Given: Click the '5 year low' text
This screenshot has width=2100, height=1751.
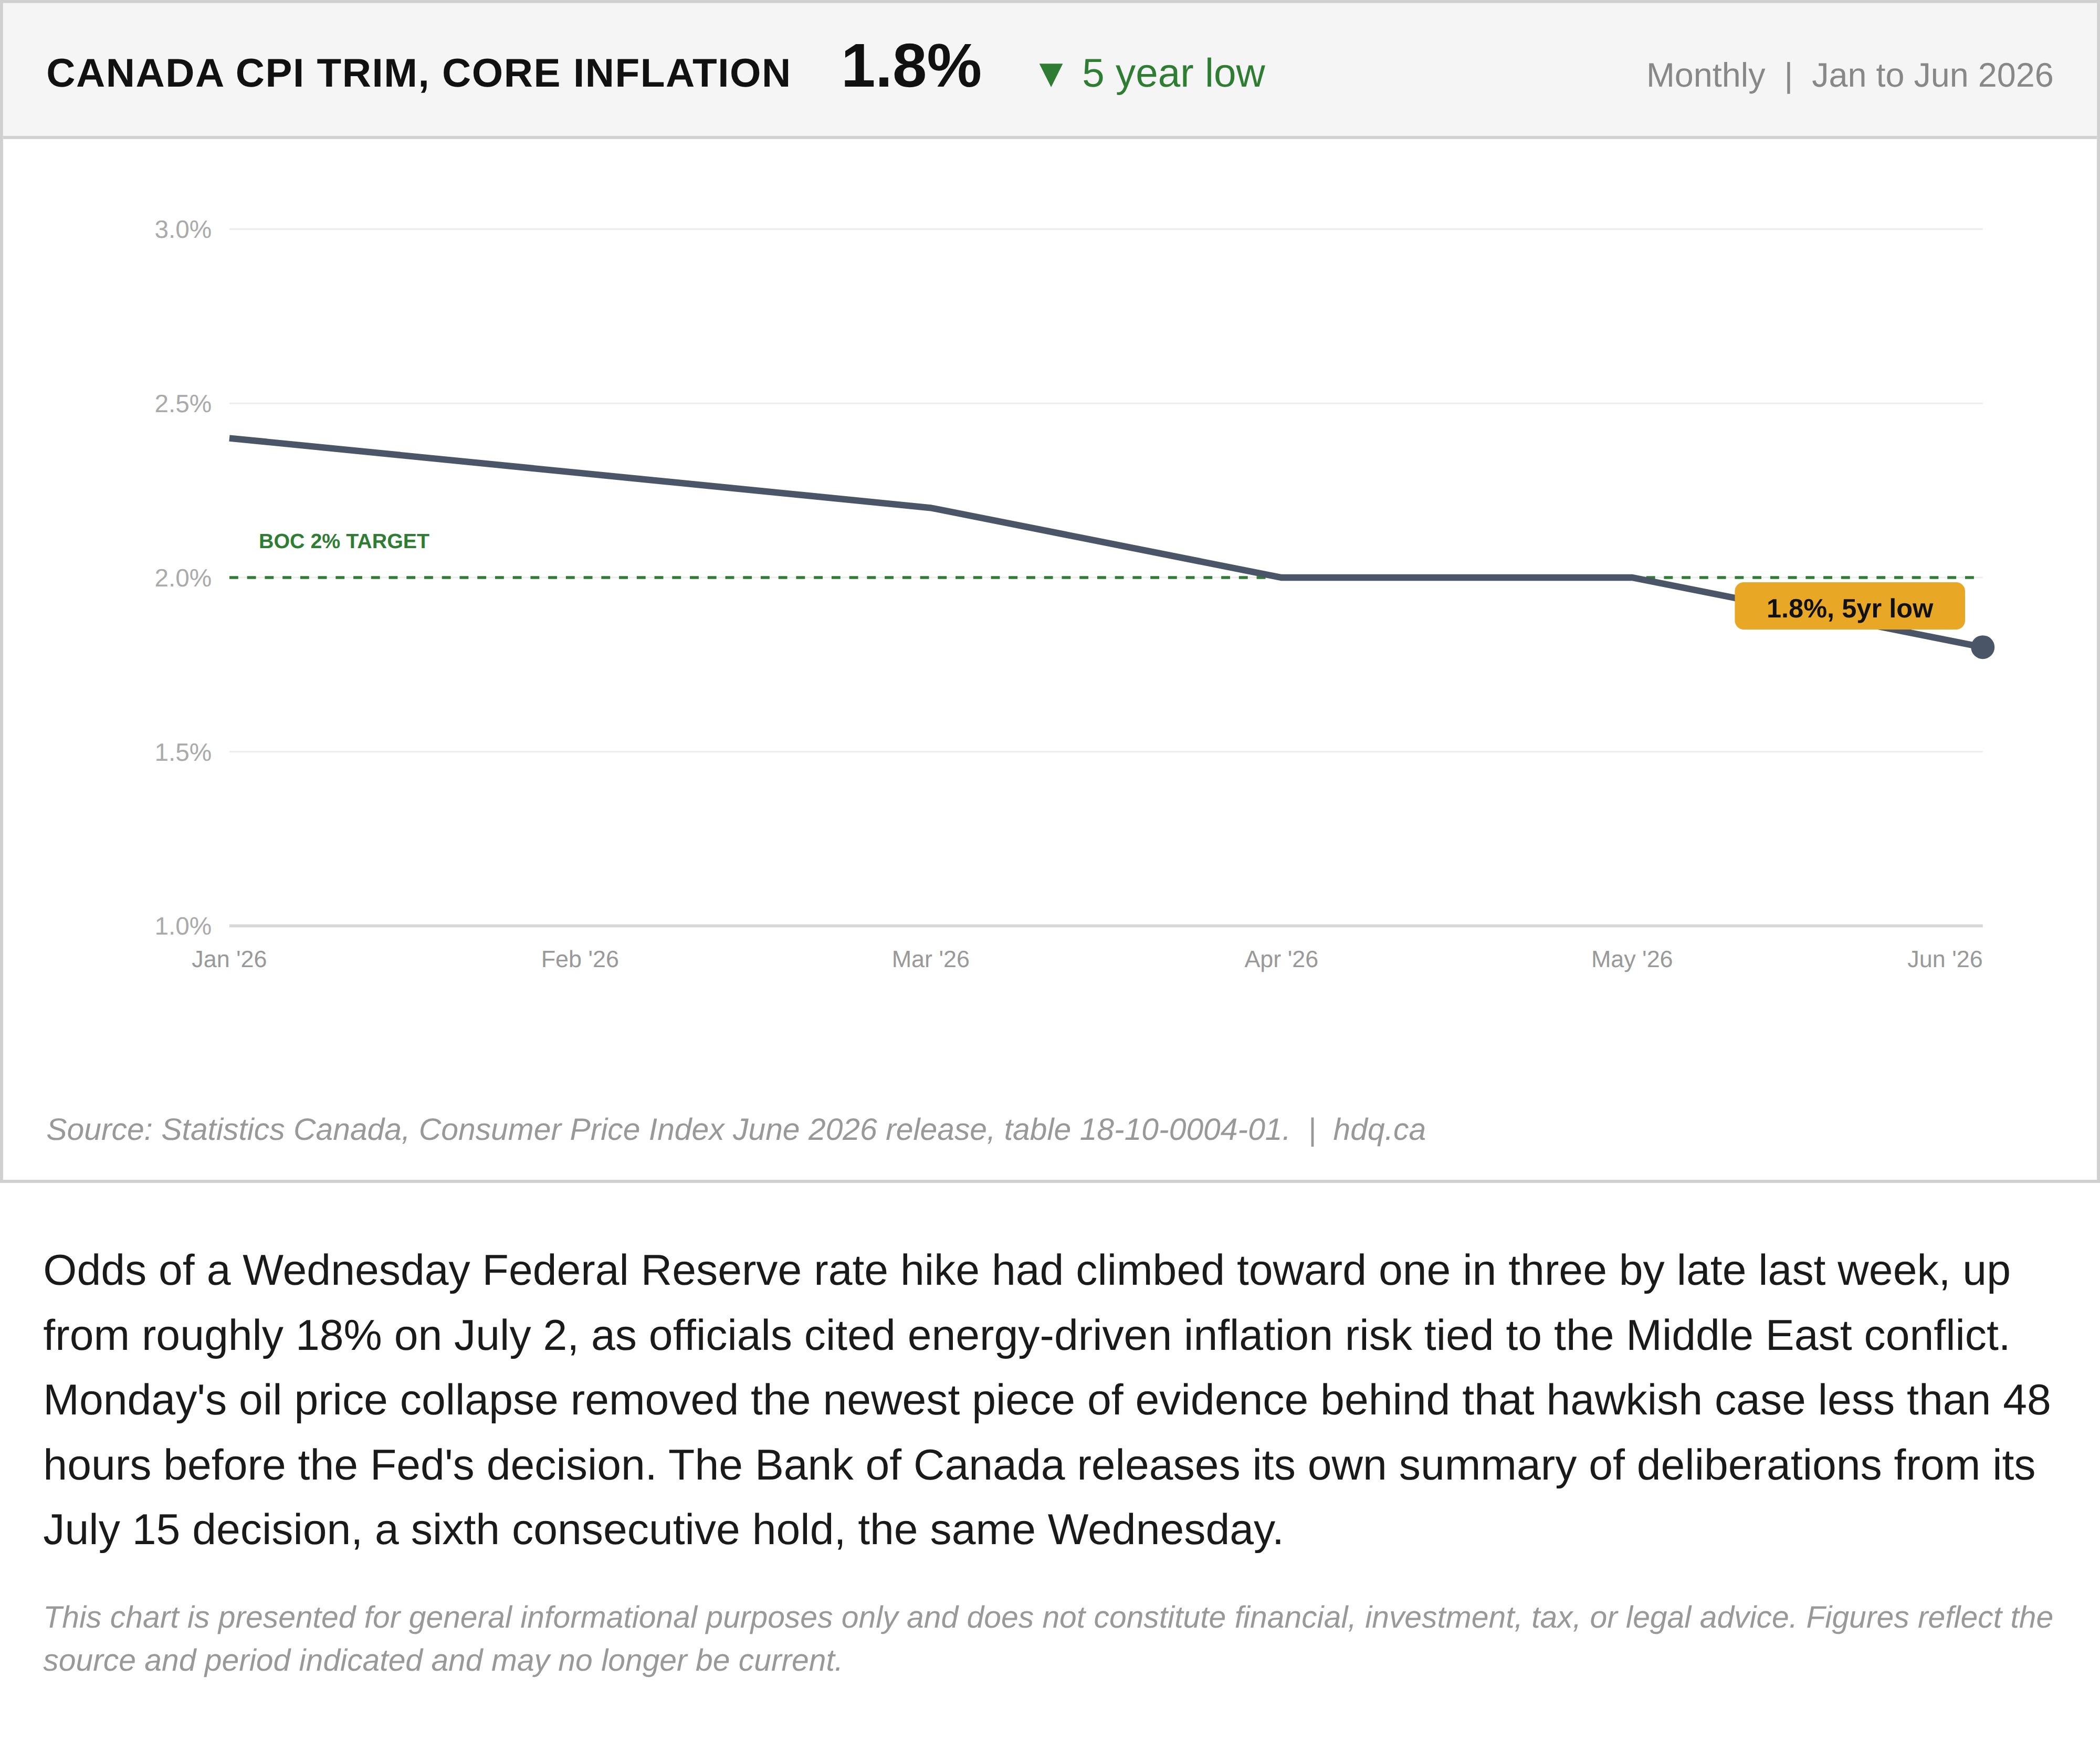Looking at the screenshot, I should pos(1173,73).
